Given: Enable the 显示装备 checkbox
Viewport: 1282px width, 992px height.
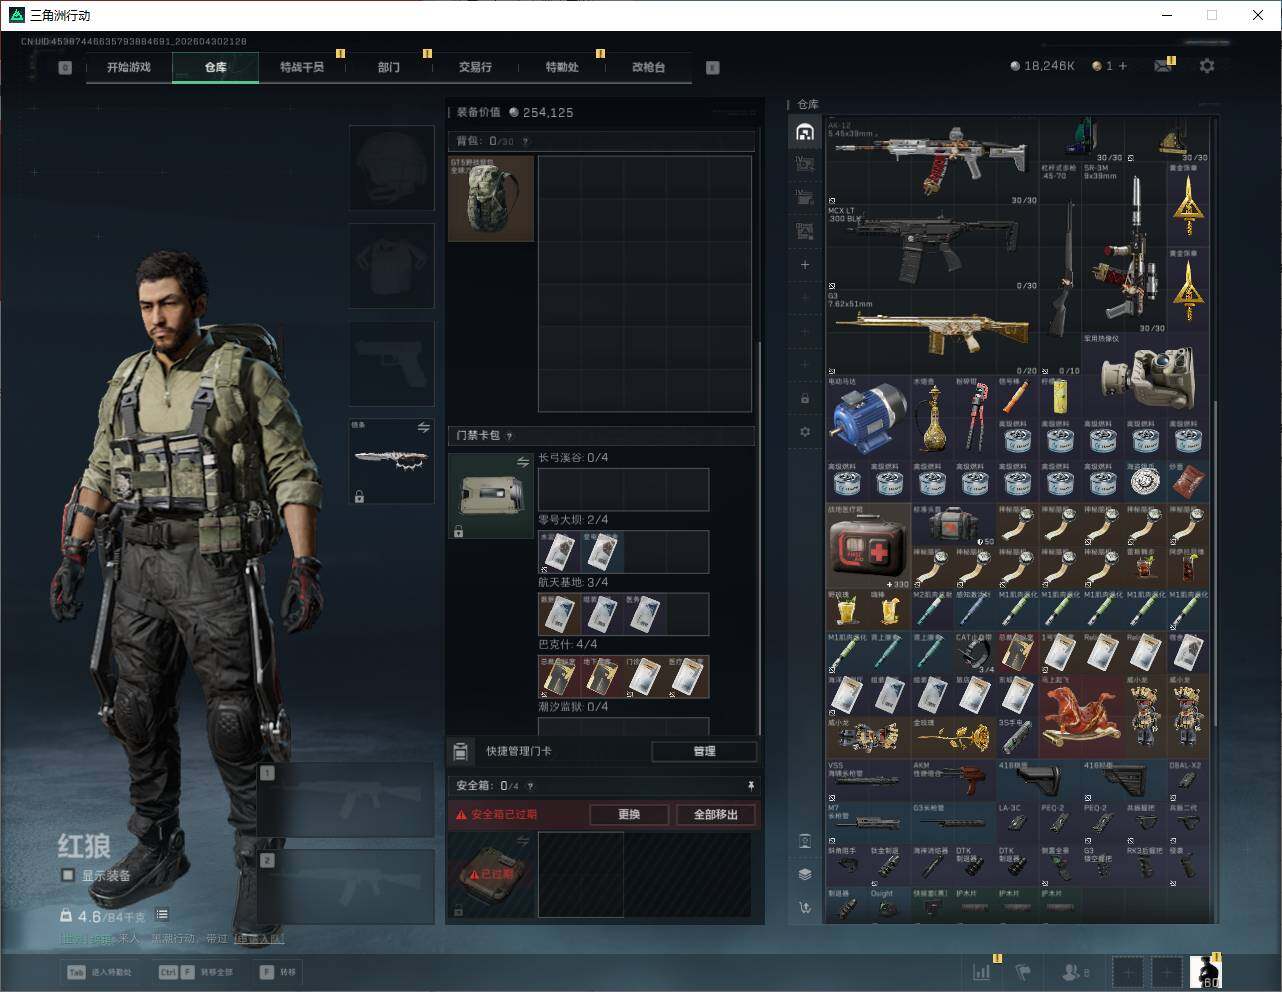Looking at the screenshot, I should 68,875.
